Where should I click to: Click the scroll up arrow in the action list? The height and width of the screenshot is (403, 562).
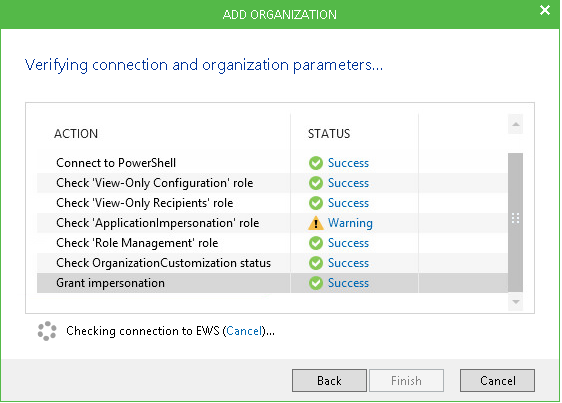coord(515,124)
